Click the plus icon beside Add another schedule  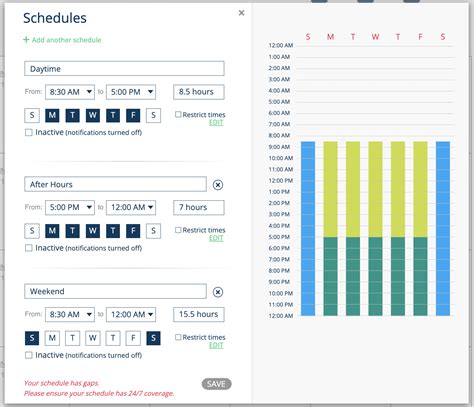pos(26,40)
